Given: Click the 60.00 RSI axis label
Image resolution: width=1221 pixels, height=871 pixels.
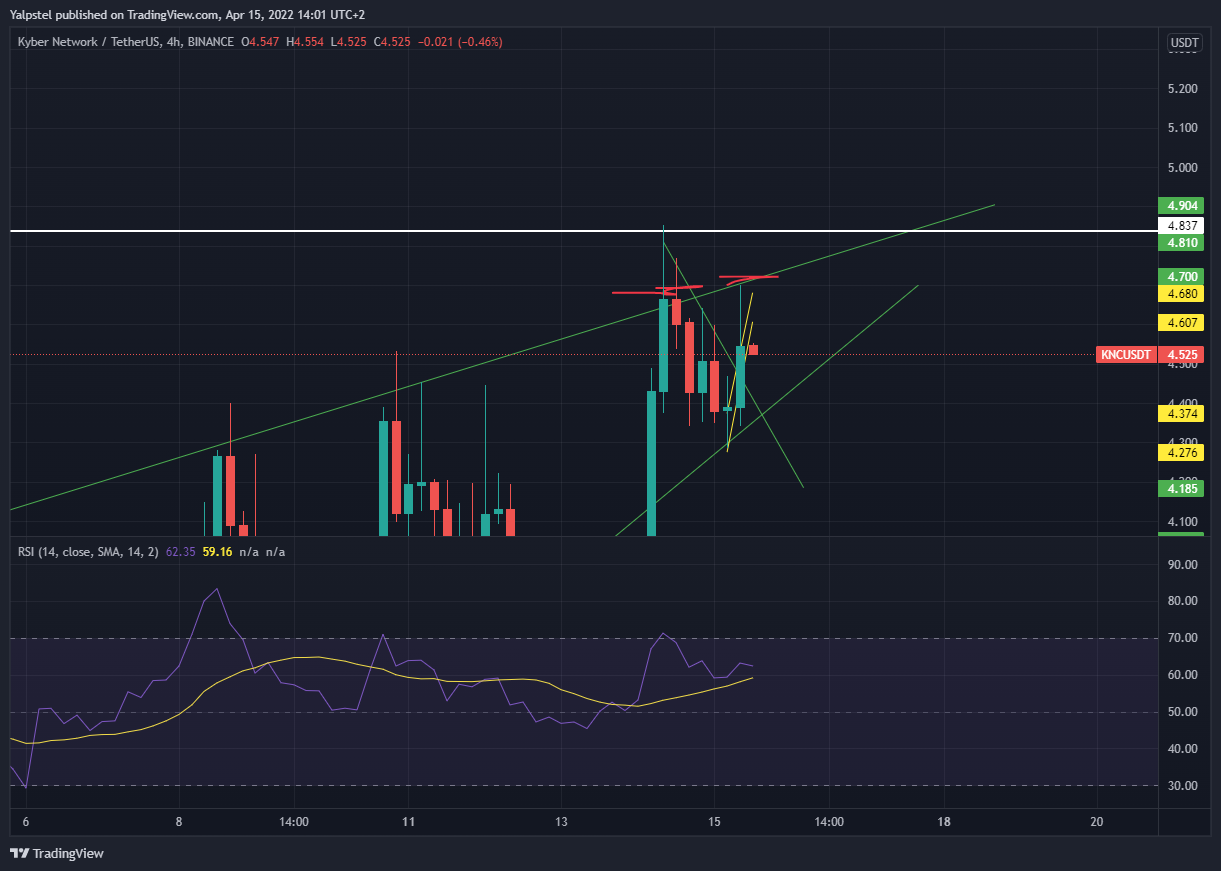Looking at the screenshot, I should tap(1182, 675).
